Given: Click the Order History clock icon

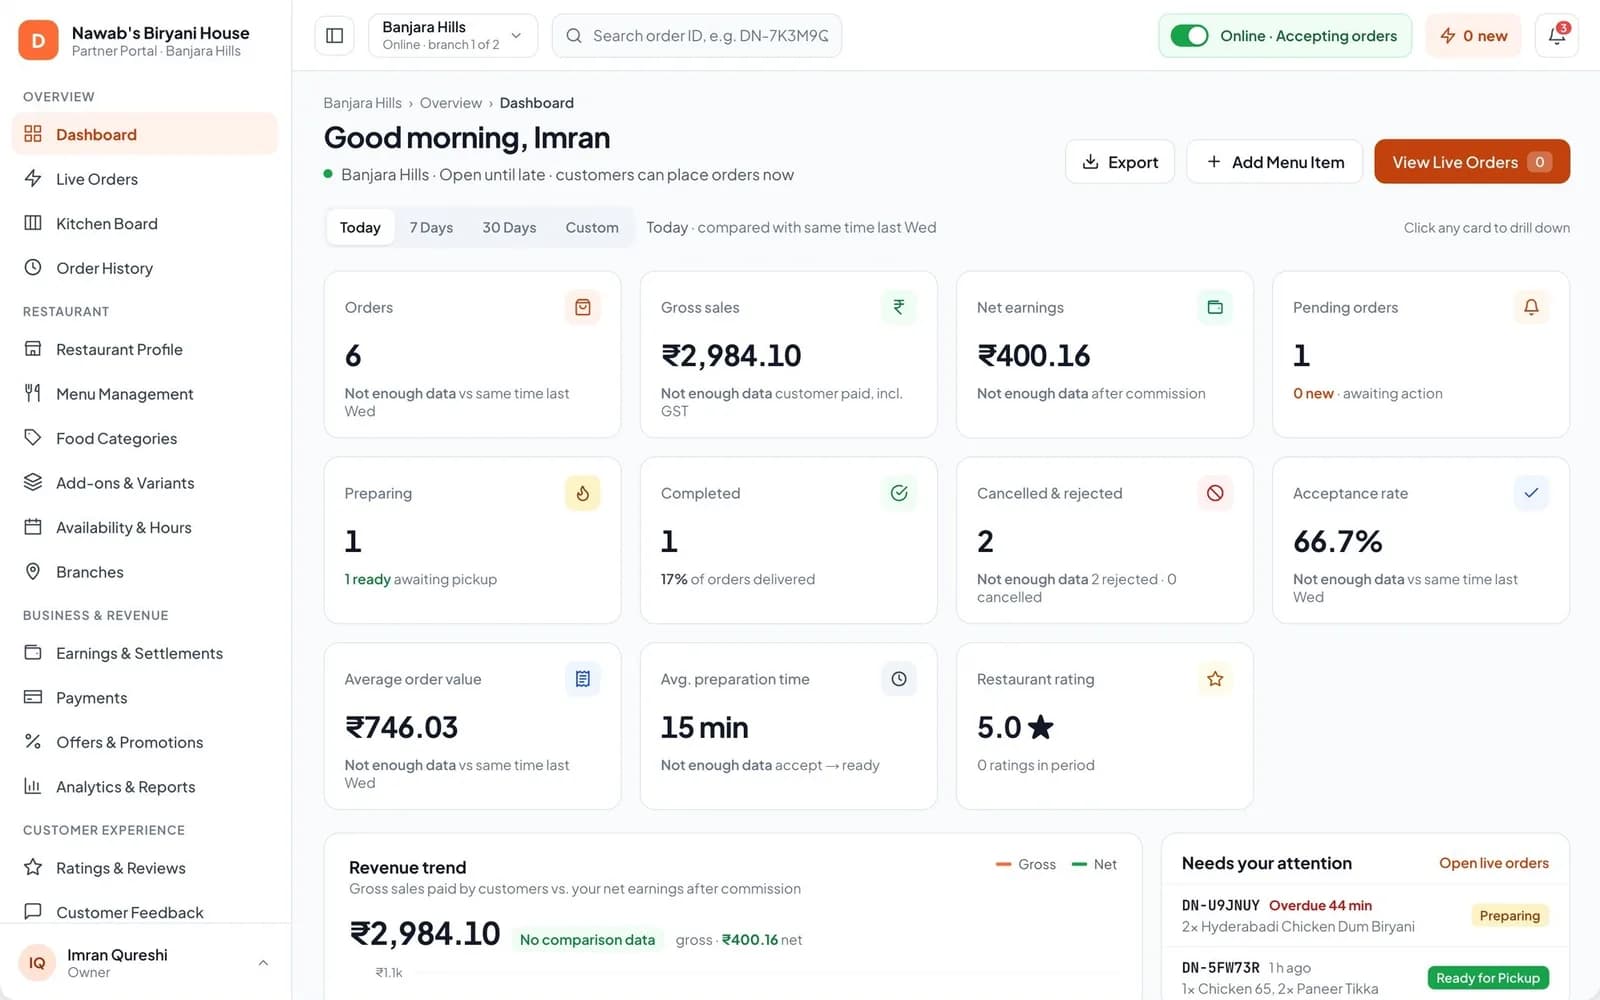Looking at the screenshot, I should coord(33,267).
